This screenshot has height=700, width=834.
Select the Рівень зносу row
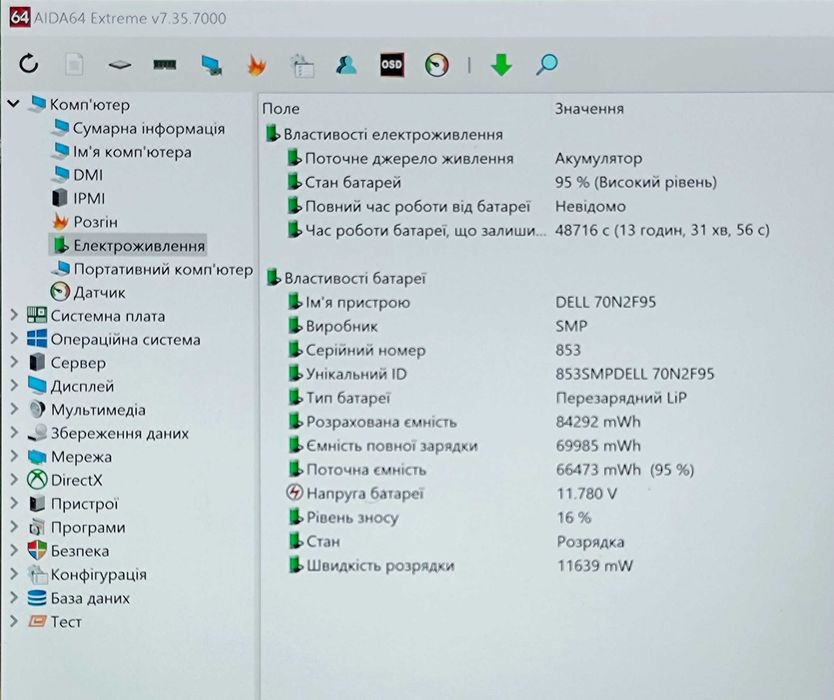click(x=343, y=518)
